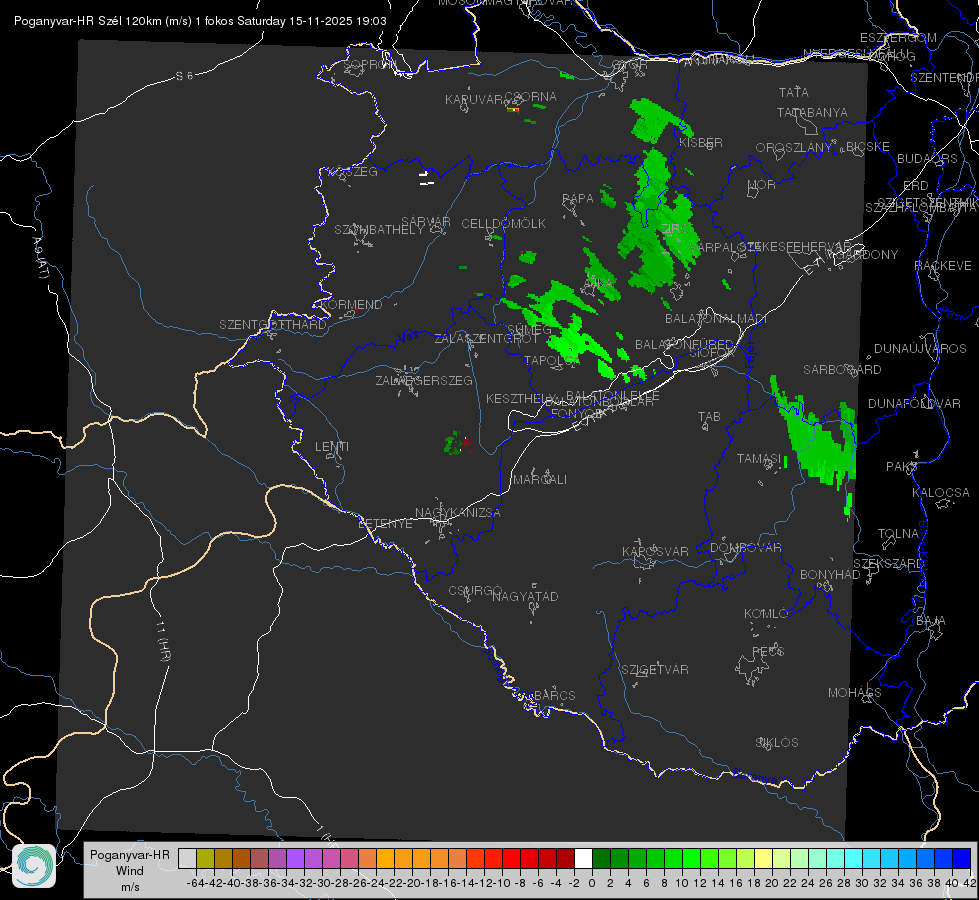Image resolution: width=979 pixels, height=900 pixels.
Task: Select the ZALAEGERSZEG label
Action: 424,380
